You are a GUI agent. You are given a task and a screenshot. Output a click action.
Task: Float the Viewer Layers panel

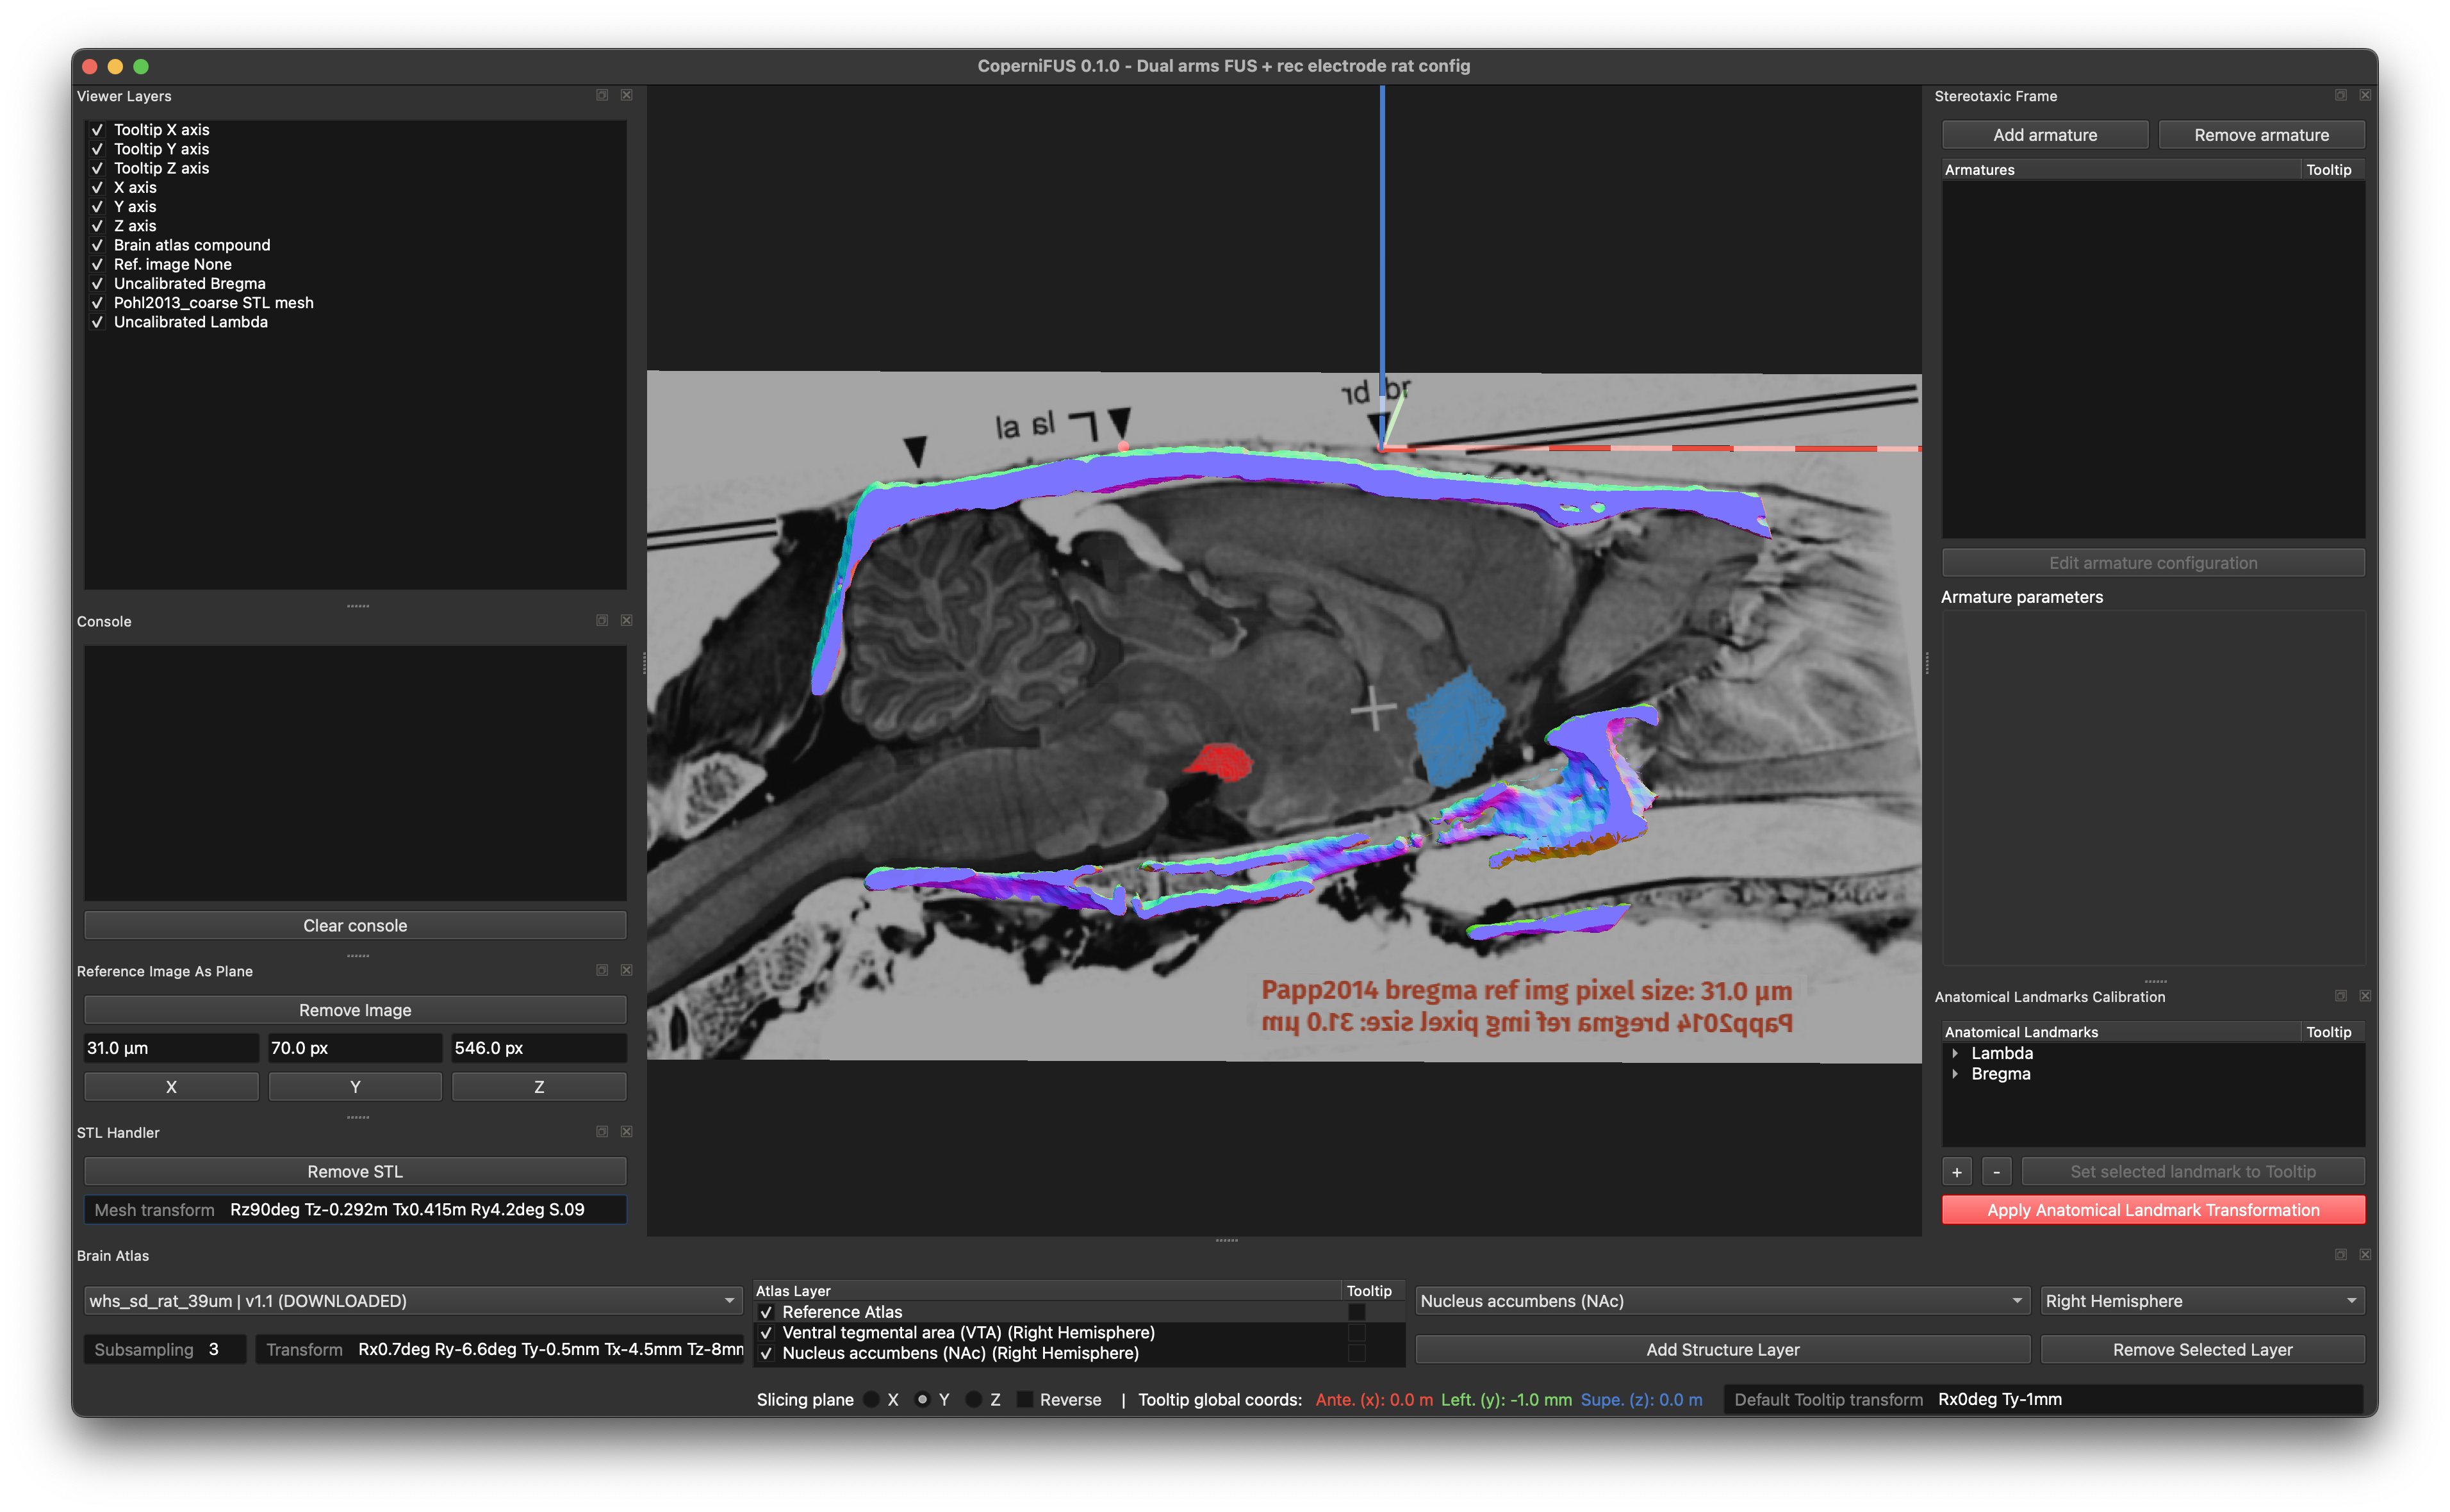coord(602,95)
